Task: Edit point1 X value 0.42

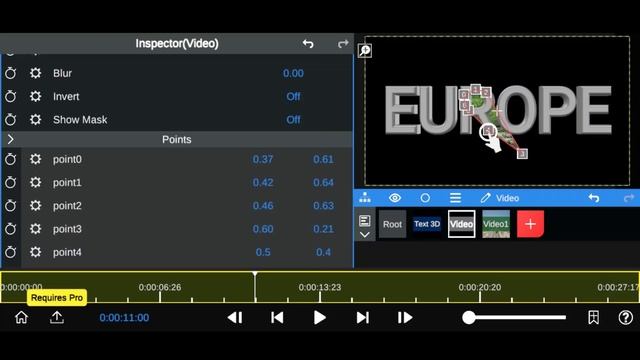Action: 263,182
